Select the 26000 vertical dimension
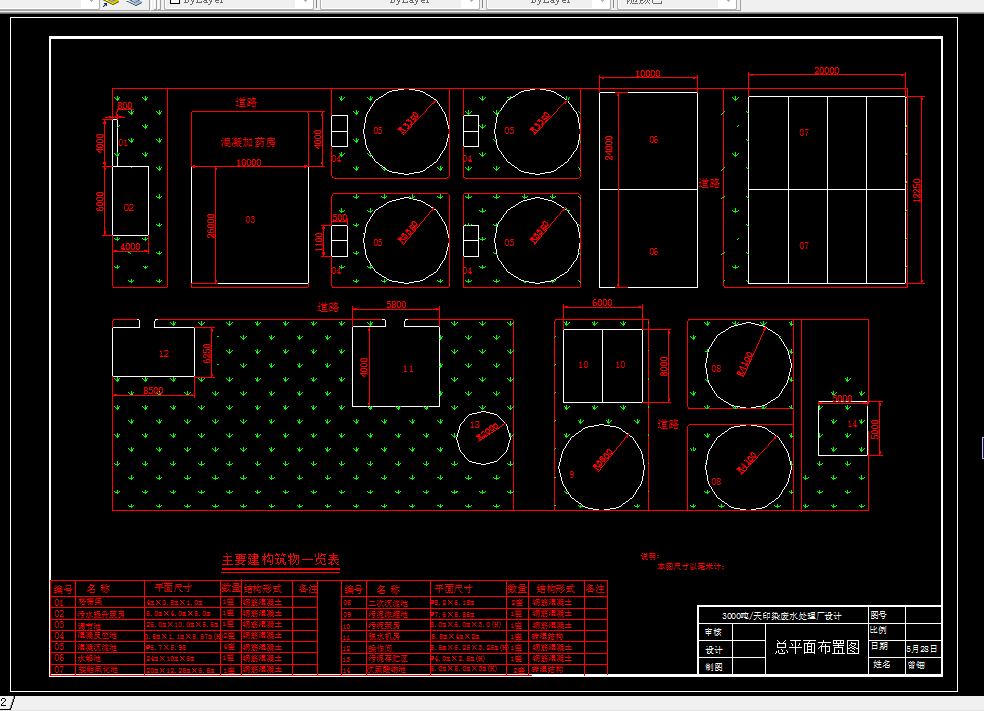 211,226
